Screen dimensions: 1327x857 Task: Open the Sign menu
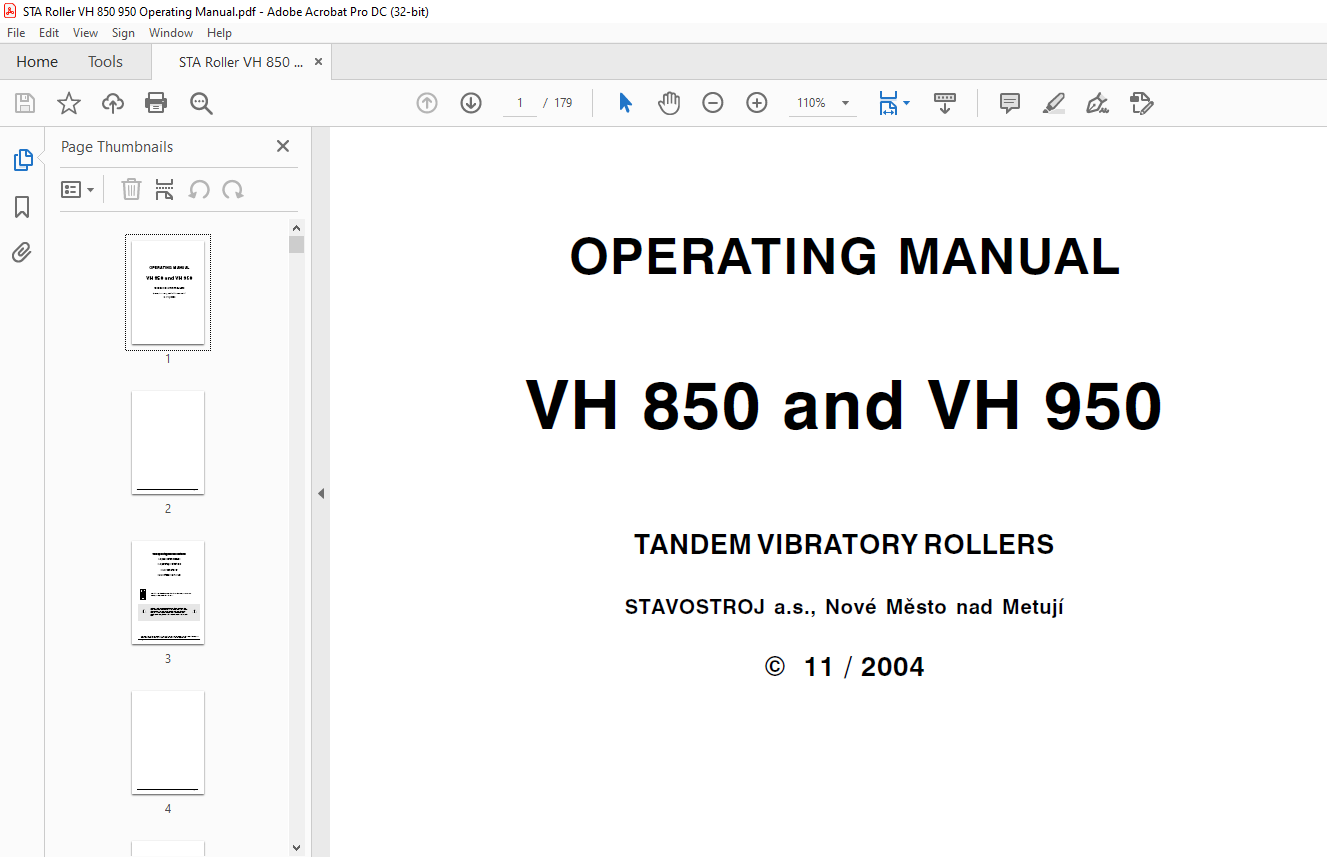tap(123, 33)
